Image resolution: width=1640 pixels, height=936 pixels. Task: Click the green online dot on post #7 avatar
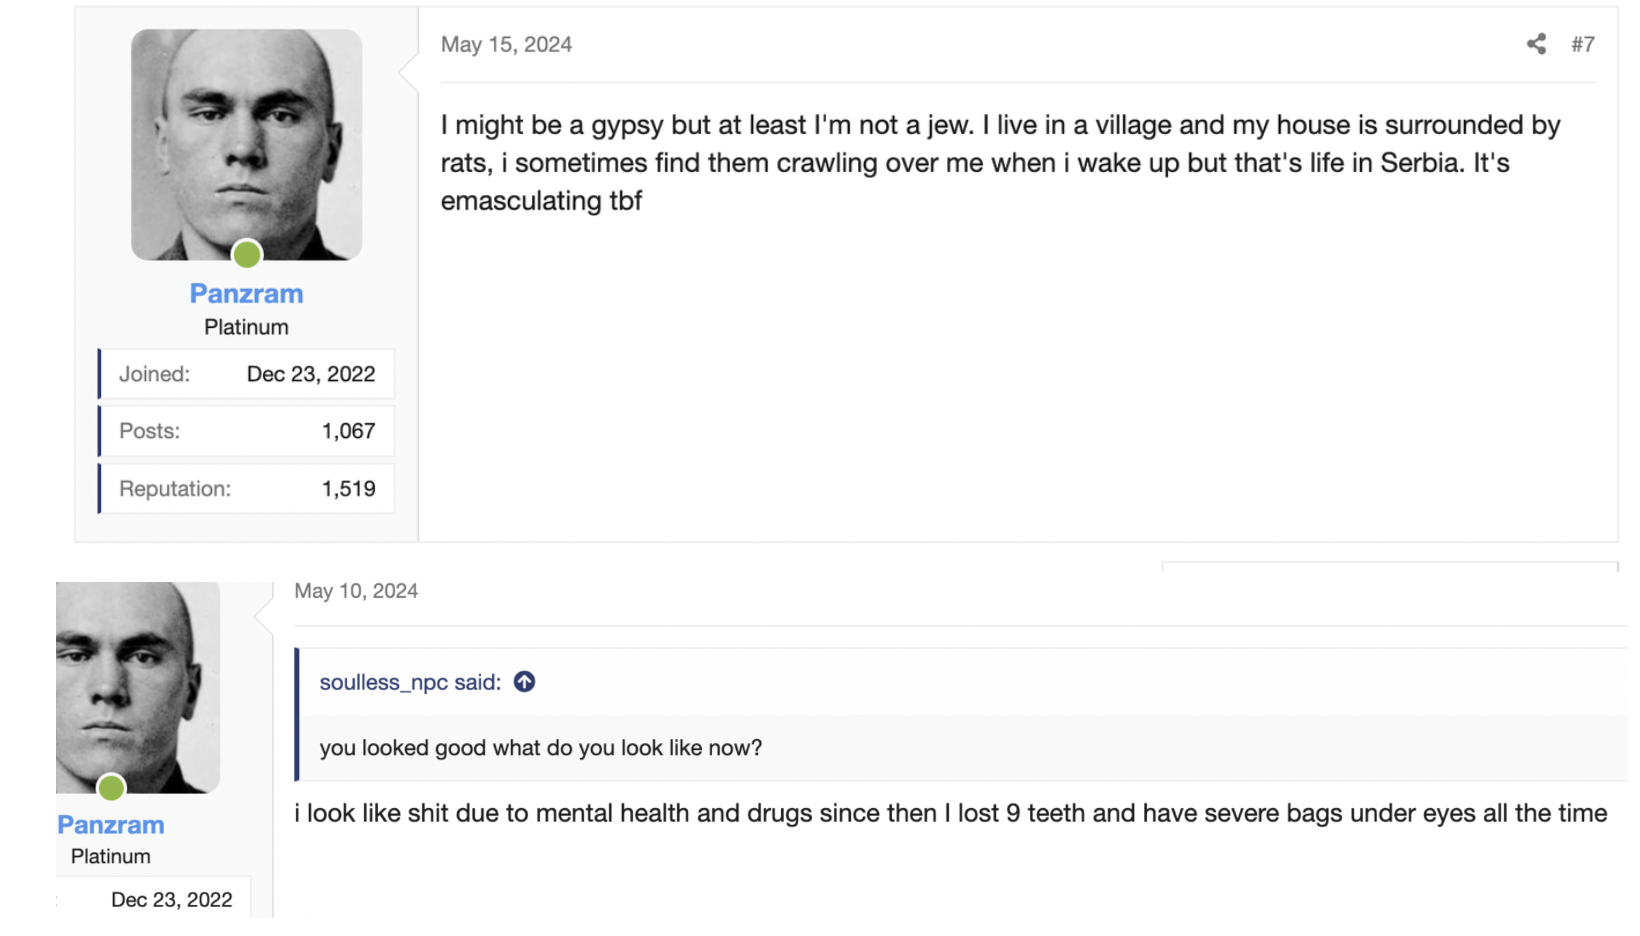[247, 254]
